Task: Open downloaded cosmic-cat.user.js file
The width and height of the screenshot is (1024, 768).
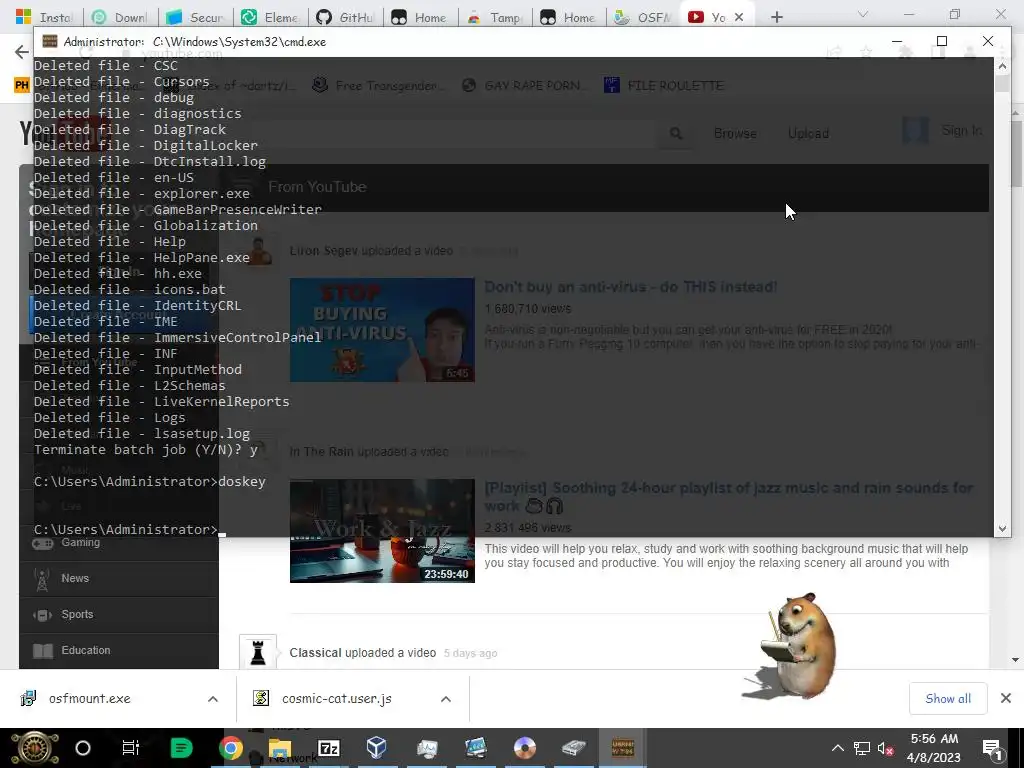Action: (x=336, y=698)
